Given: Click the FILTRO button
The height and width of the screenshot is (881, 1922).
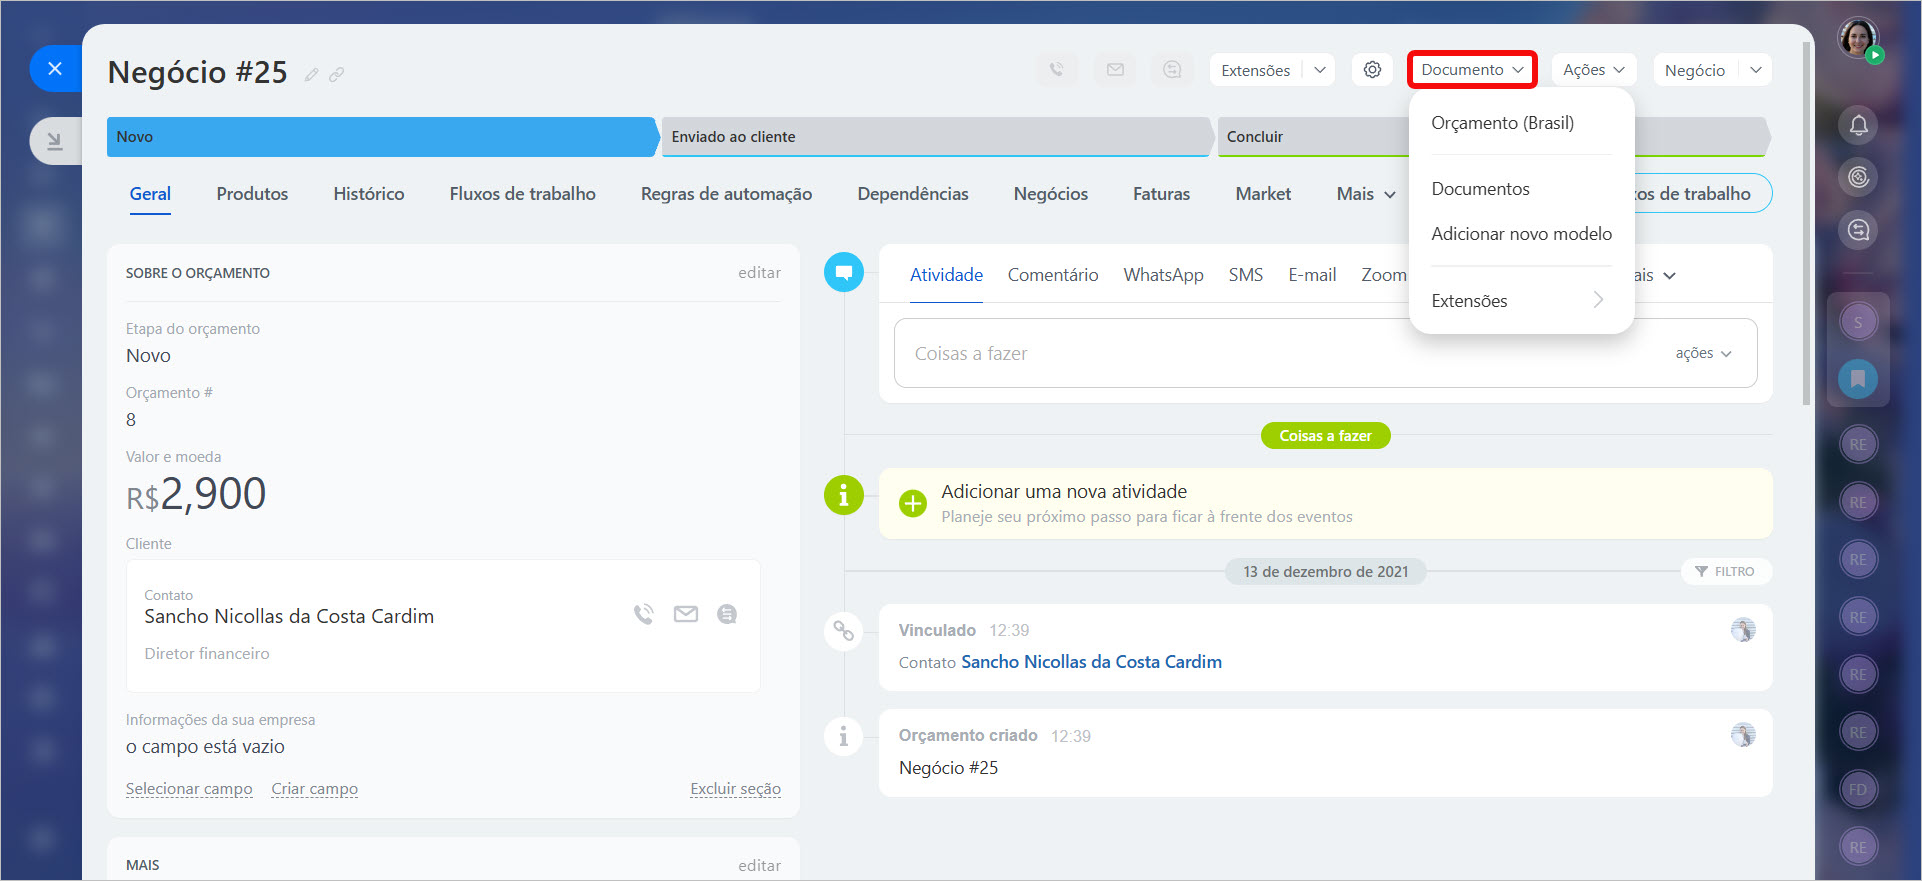Looking at the screenshot, I should (1726, 572).
